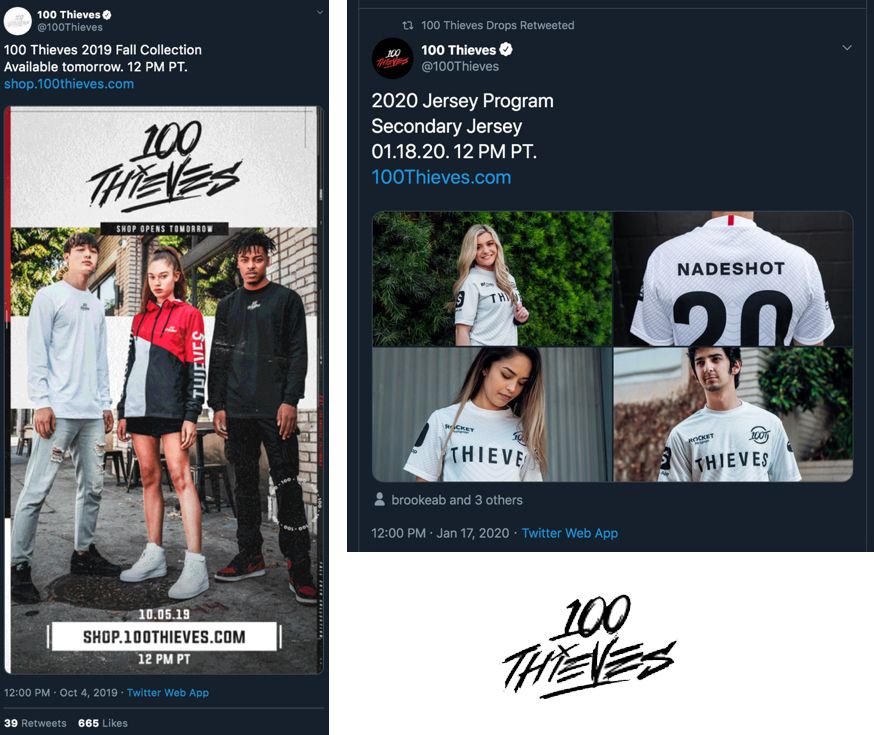Click the Twitter Web App link in right tweet
The width and height of the screenshot is (874, 735).
570,533
